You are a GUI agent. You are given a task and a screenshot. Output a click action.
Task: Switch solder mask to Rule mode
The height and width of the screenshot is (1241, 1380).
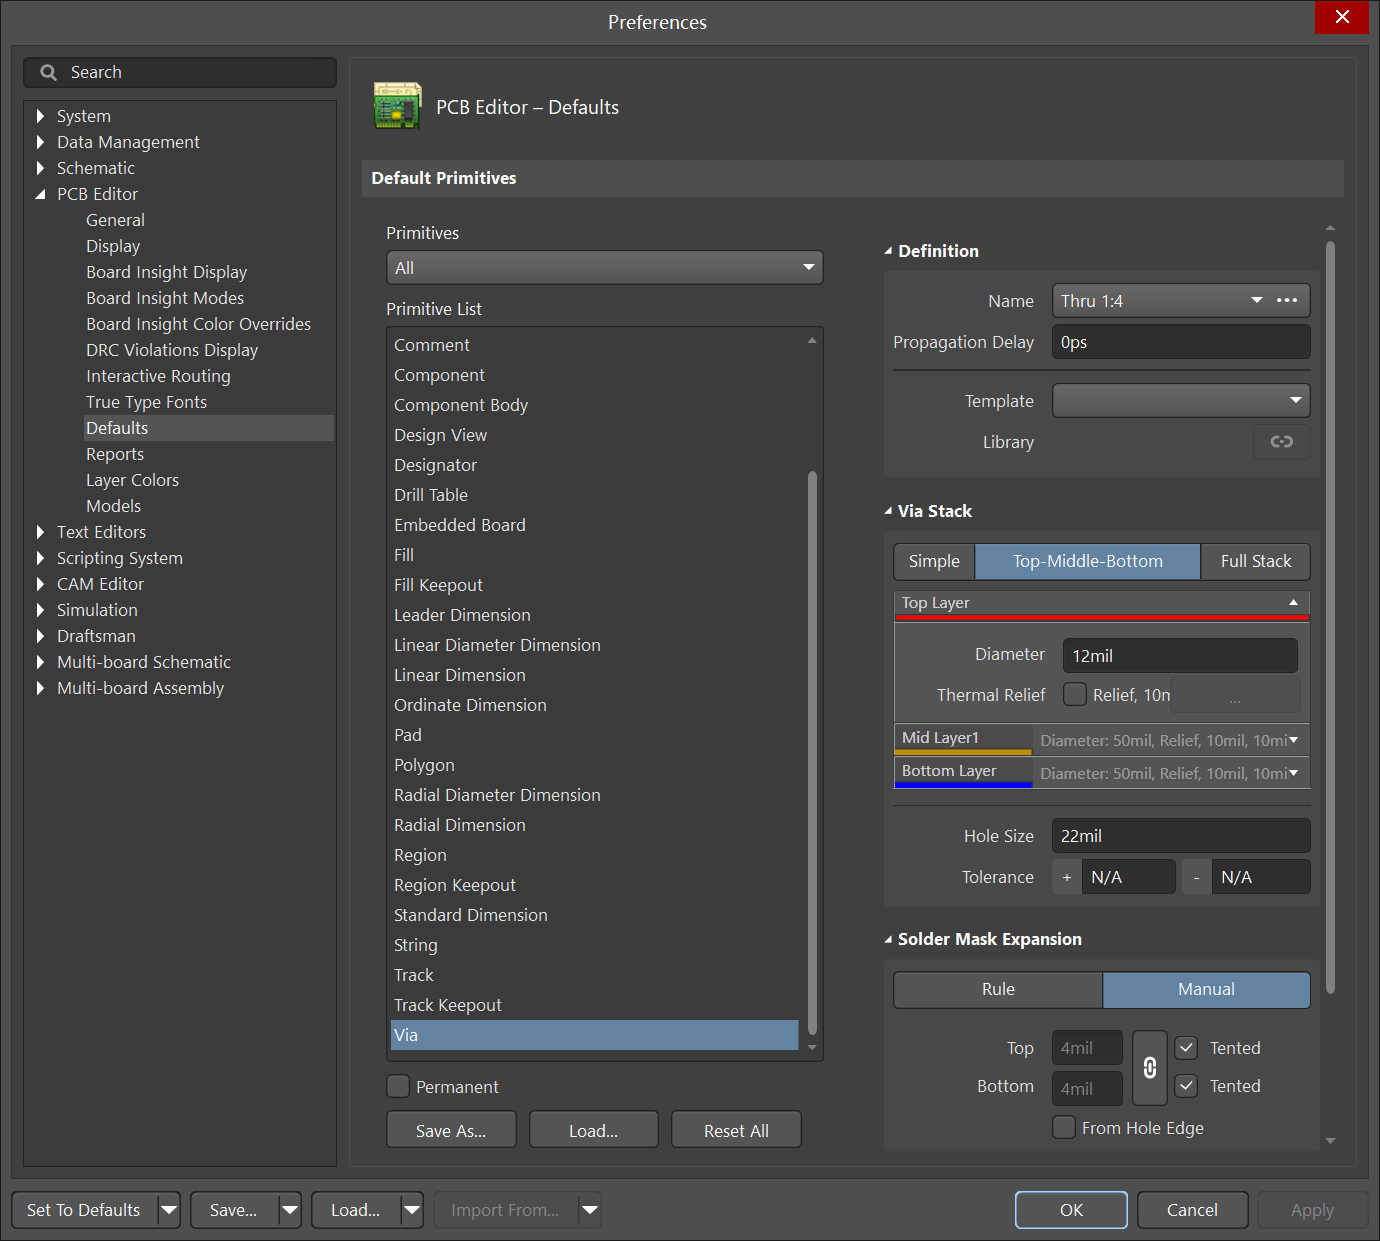[x=998, y=989]
